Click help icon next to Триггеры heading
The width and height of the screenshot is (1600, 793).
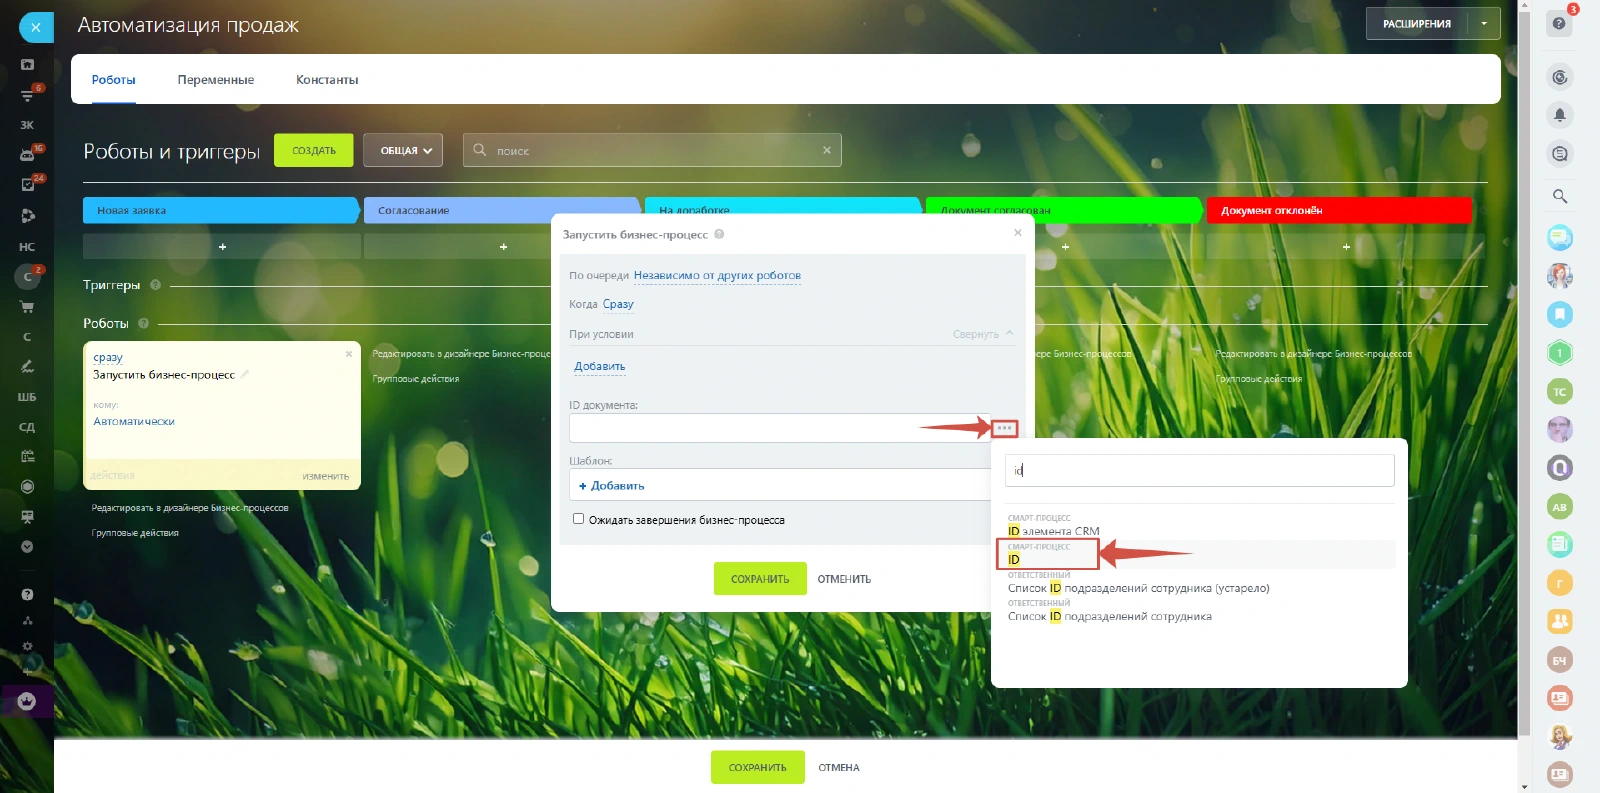point(155,285)
